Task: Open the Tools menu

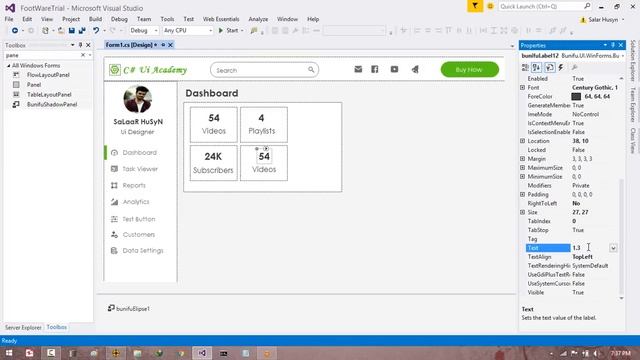Action: (167, 19)
